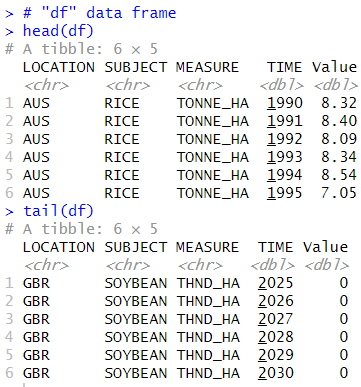Click the year 1995 in the head output
The image size is (361, 387).
click(x=285, y=193)
